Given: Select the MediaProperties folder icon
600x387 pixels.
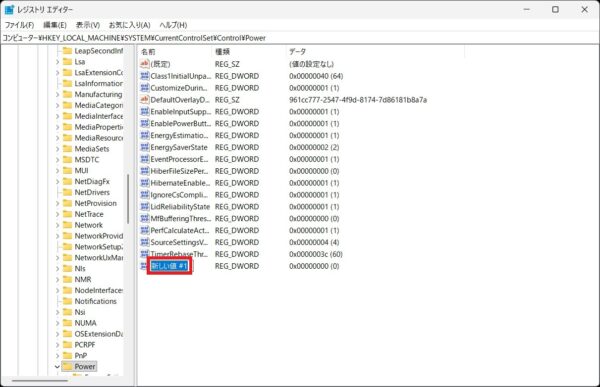Looking at the screenshot, I should (x=67, y=127).
